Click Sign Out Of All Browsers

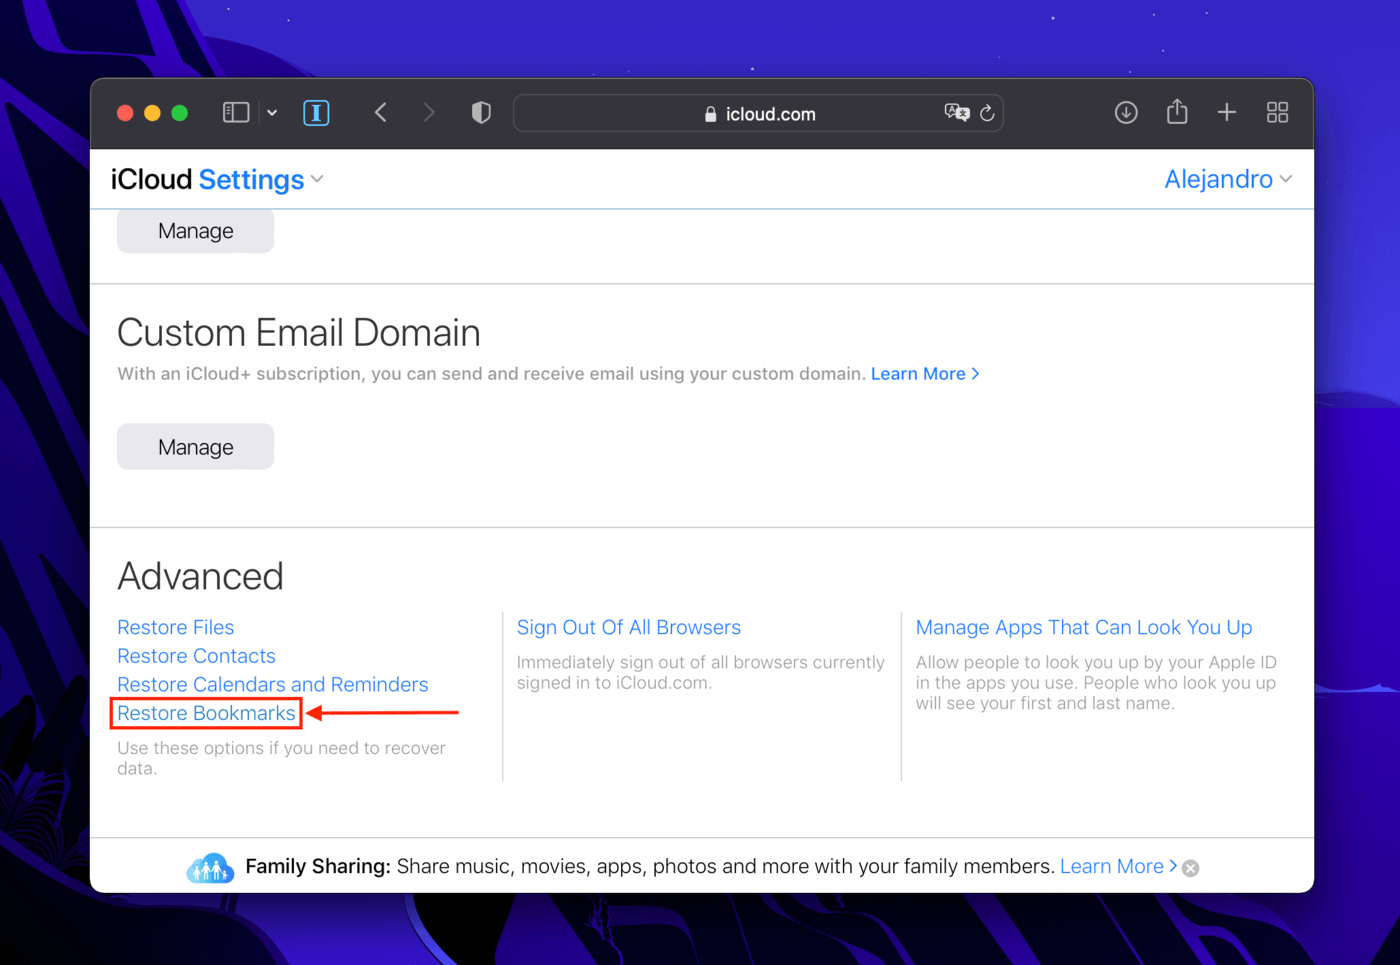click(x=628, y=627)
